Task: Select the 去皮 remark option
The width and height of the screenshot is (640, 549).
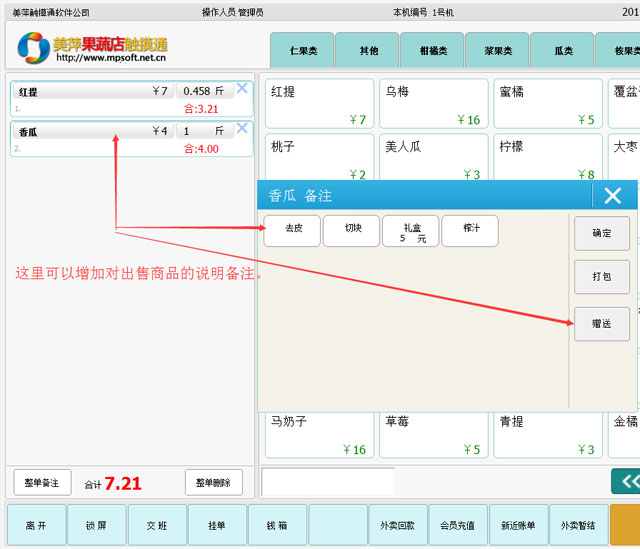Action: point(292,230)
